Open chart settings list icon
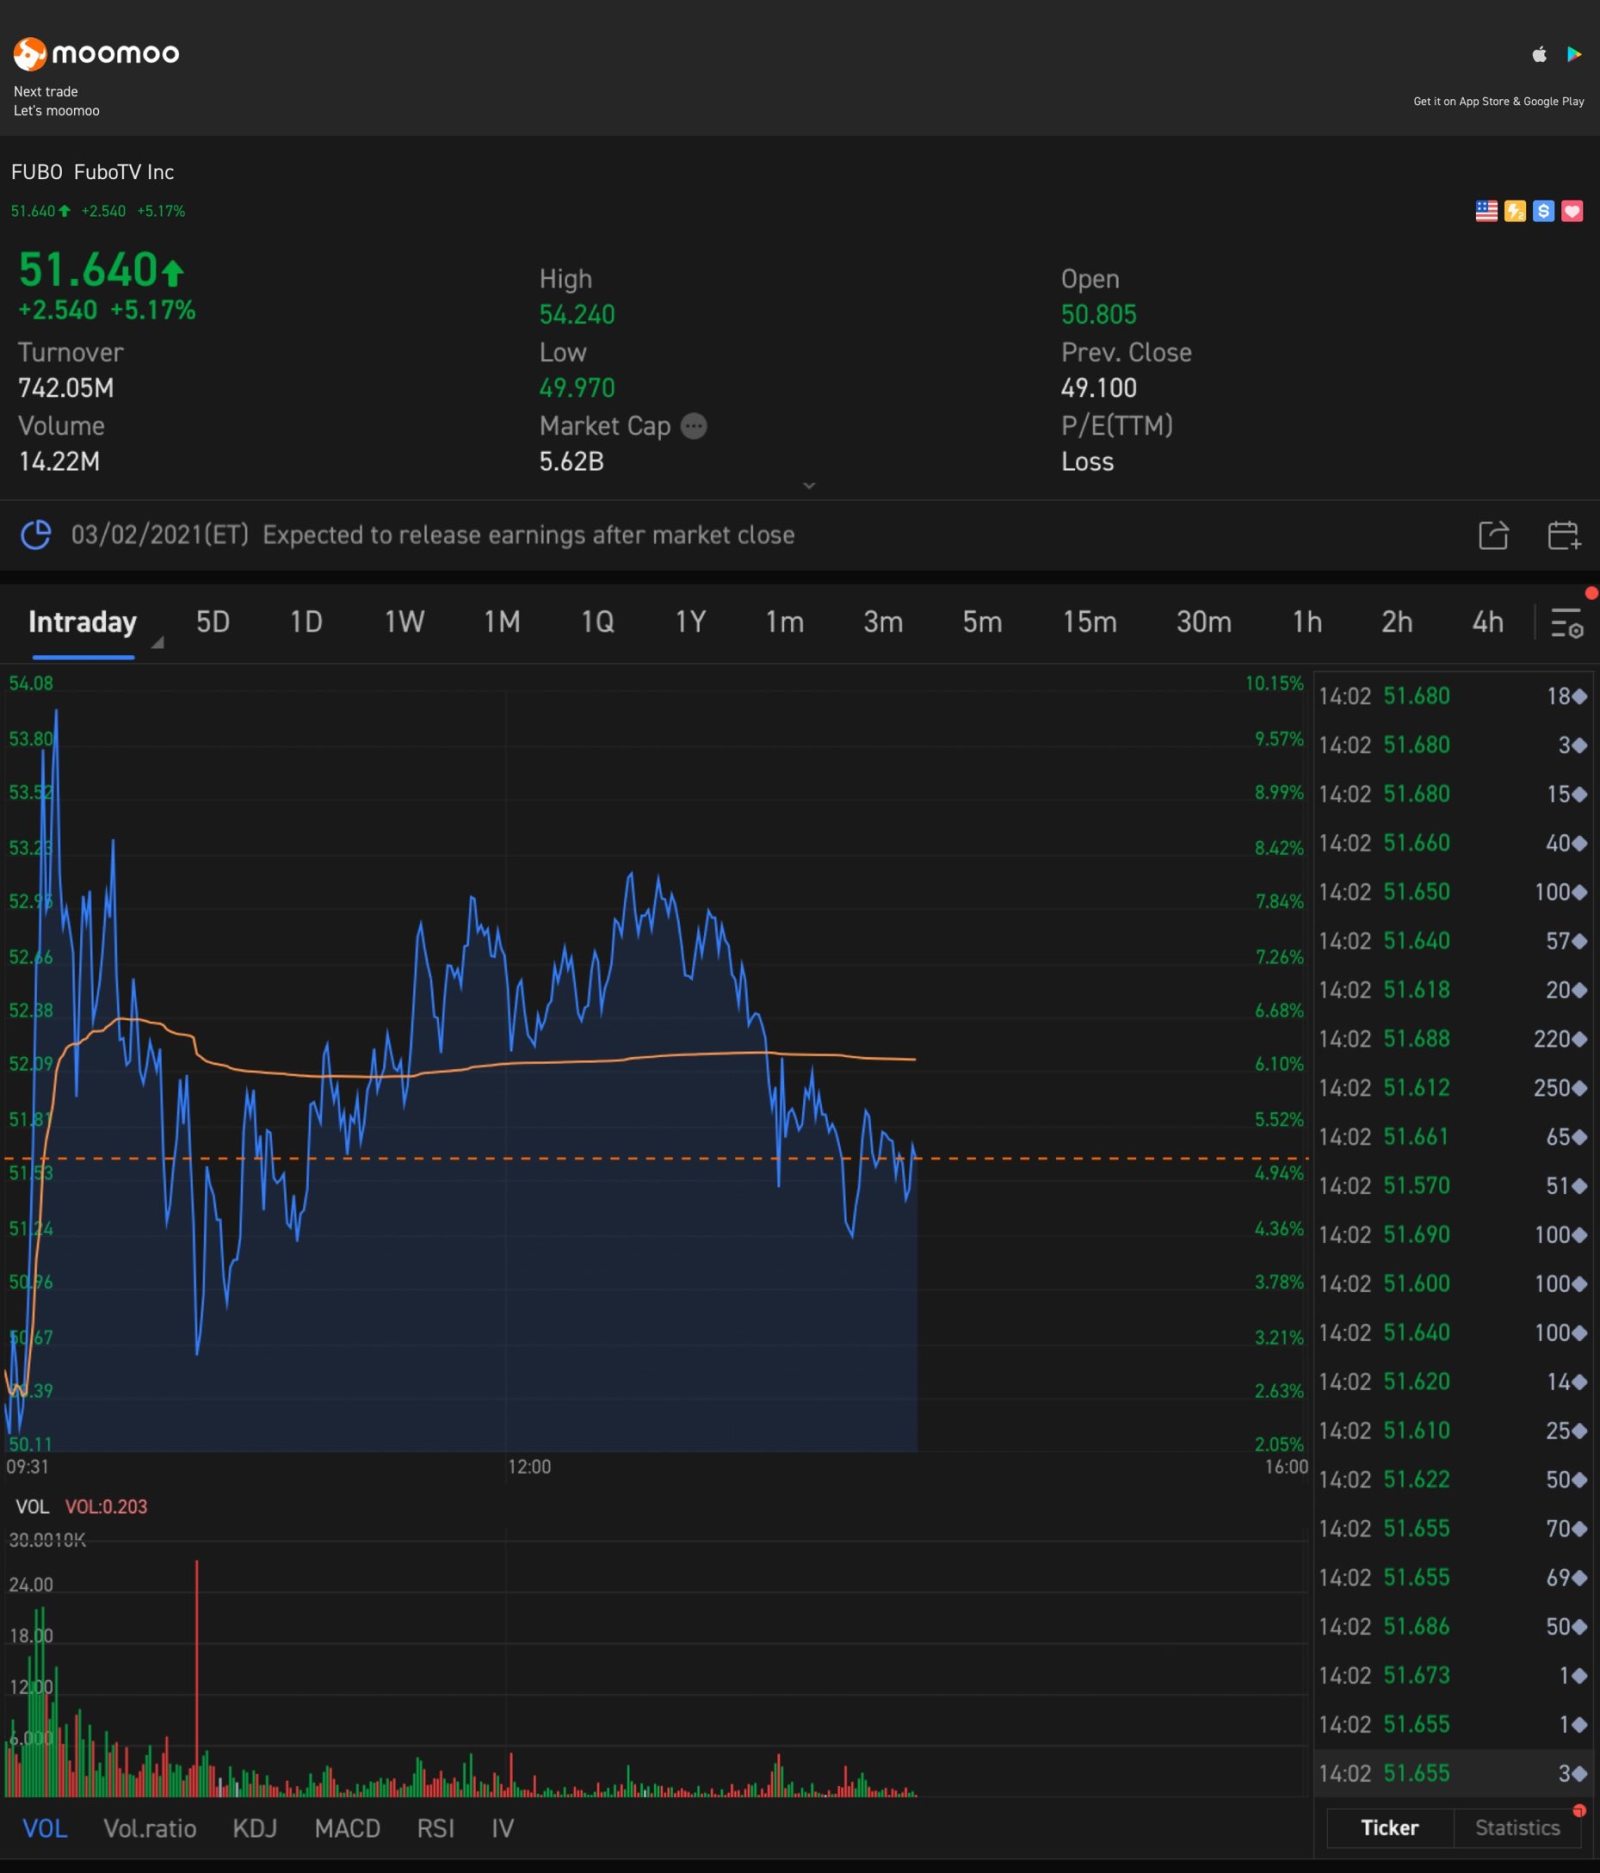 coord(1566,623)
